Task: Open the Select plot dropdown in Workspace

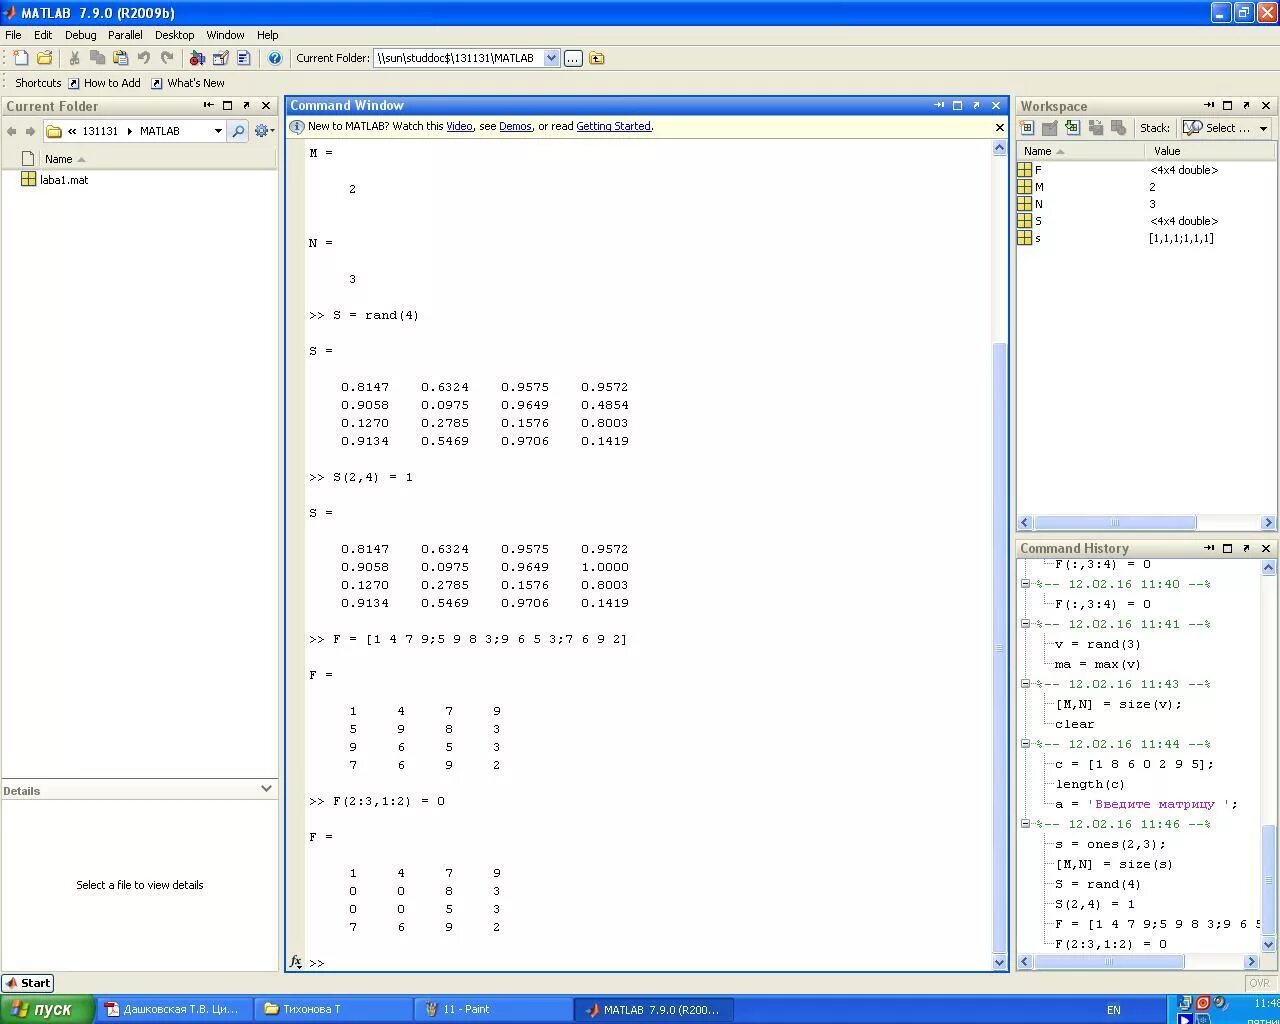Action: (x=1226, y=128)
